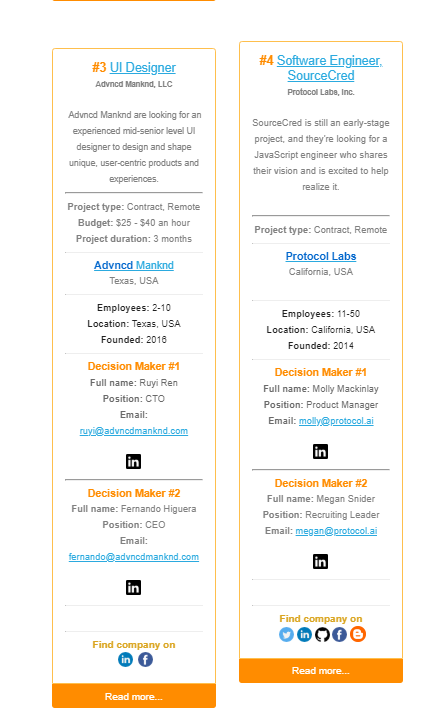Open Protocol Labs GitHub icon
This screenshot has width=422, height=713.
point(322,634)
